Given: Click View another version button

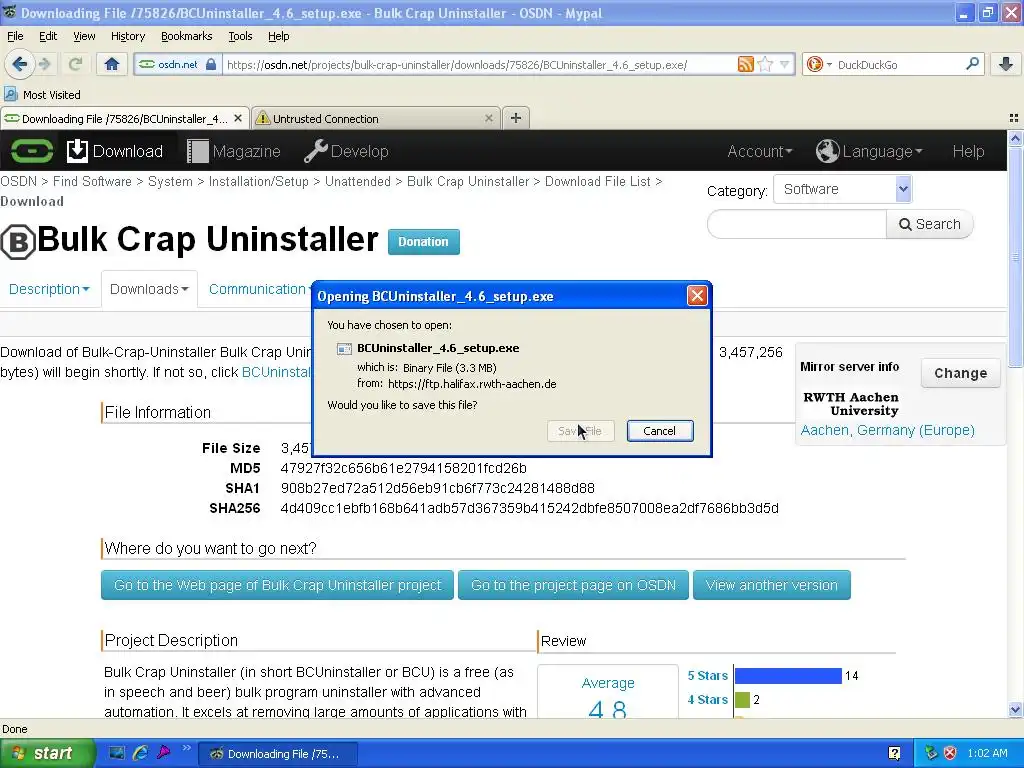Looking at the screenshot, I should pos(771,584).
